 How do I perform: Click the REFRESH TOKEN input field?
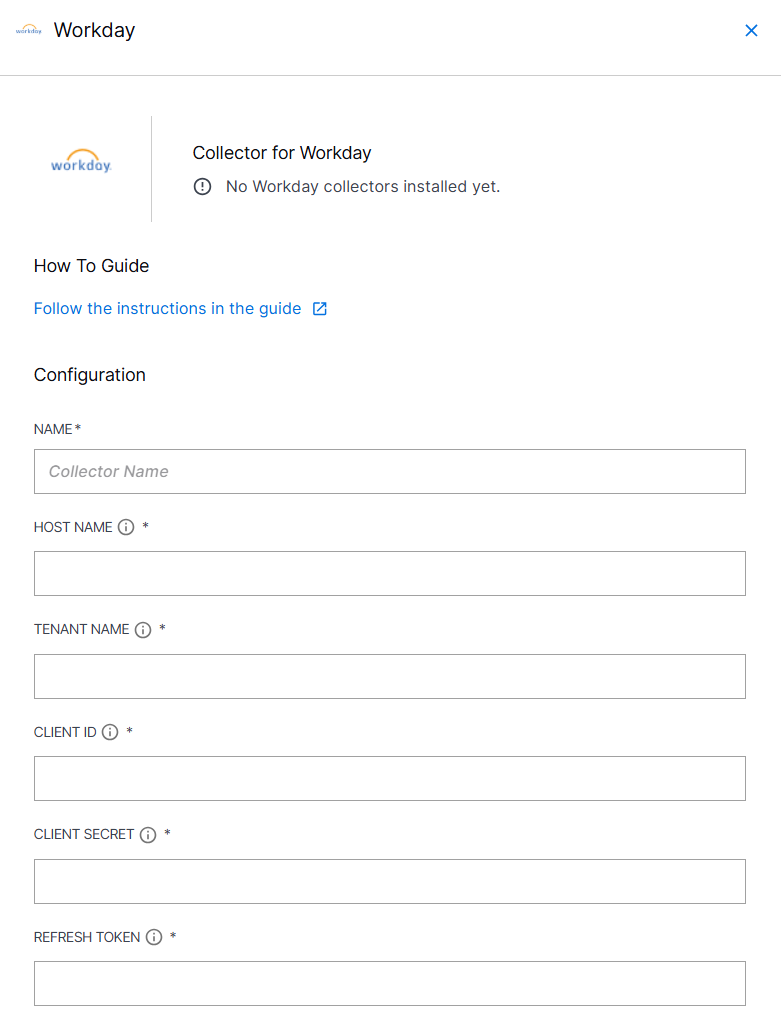coord(390,983)
